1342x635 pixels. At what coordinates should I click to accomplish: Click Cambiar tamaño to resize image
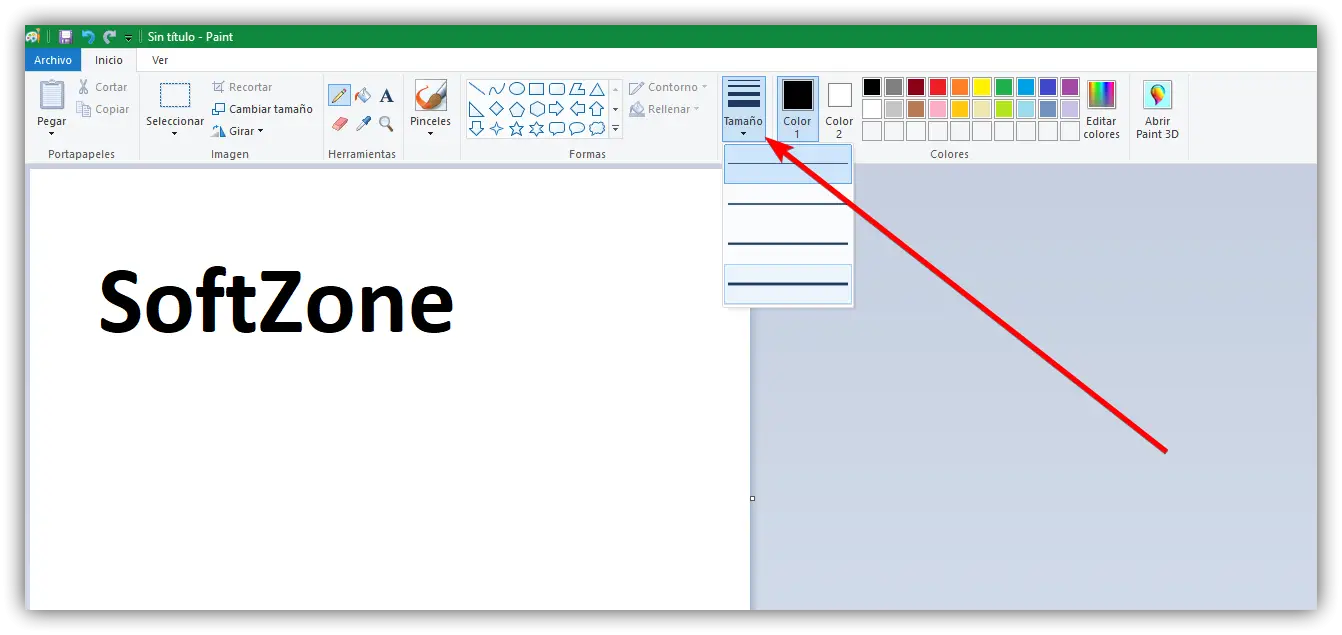[x=263, y=109]
